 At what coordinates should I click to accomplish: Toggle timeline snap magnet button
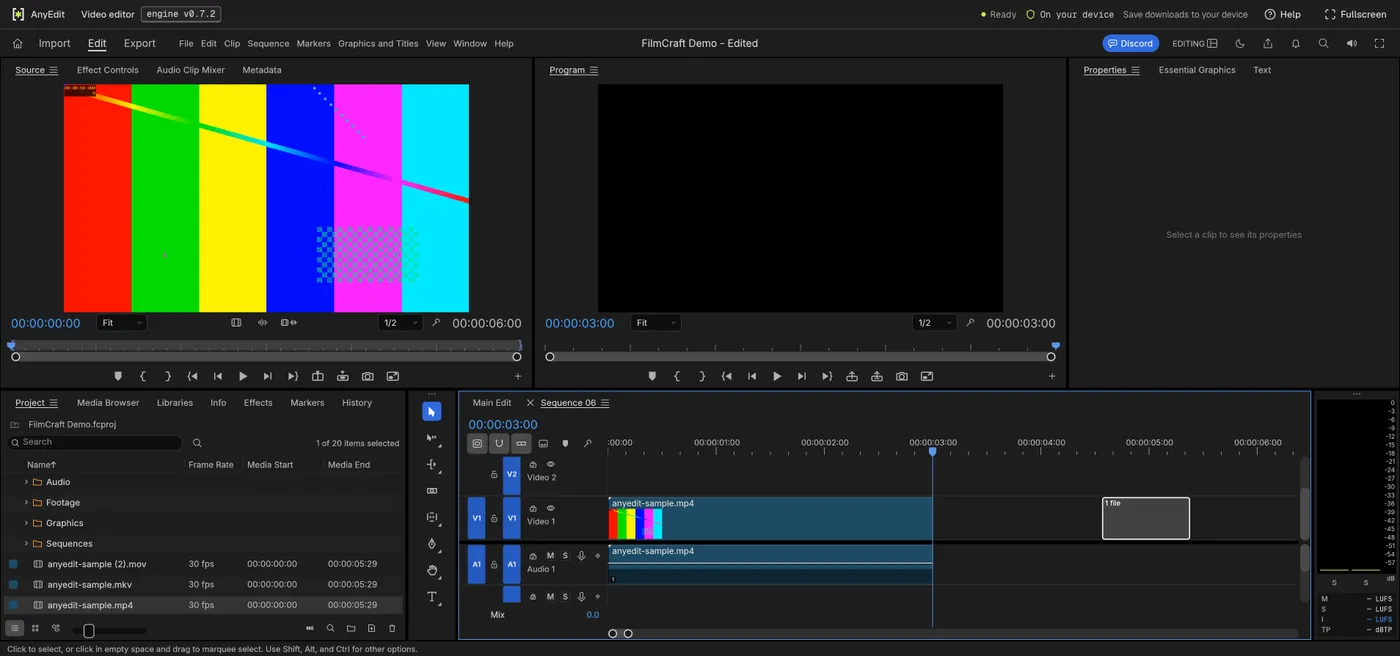499,443
